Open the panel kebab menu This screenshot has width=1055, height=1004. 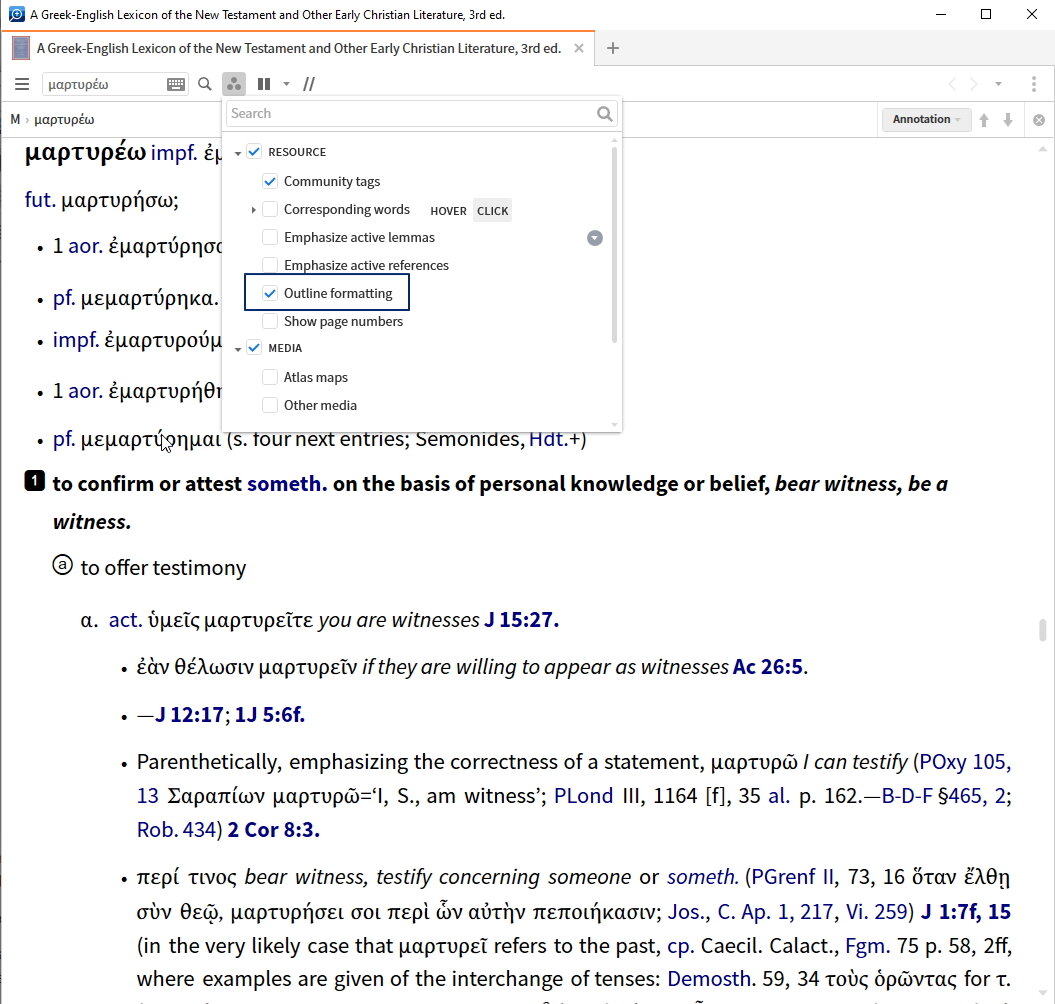pos(1033,84)
